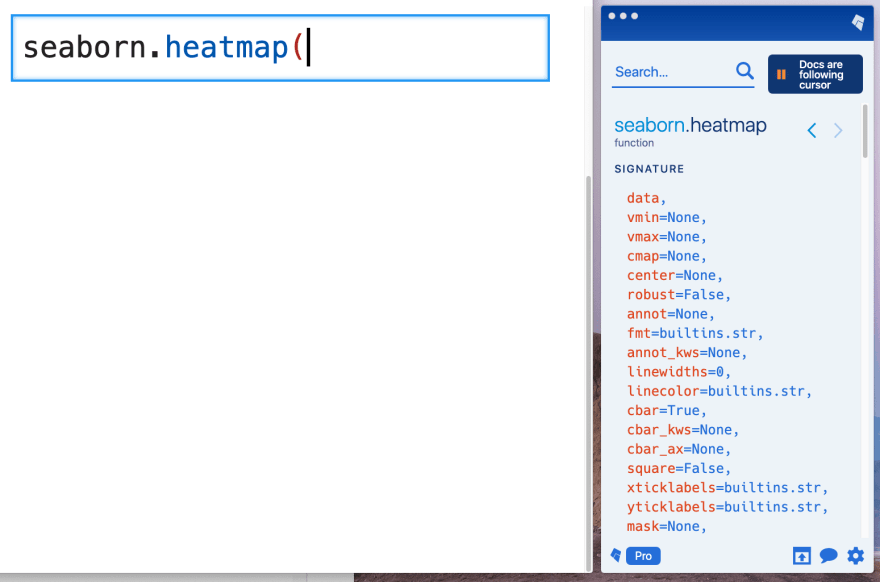This screenshot has height=582, width=880.
Task: Select the 'cbar_kws=None,' parameter
Action: (682, 430)
